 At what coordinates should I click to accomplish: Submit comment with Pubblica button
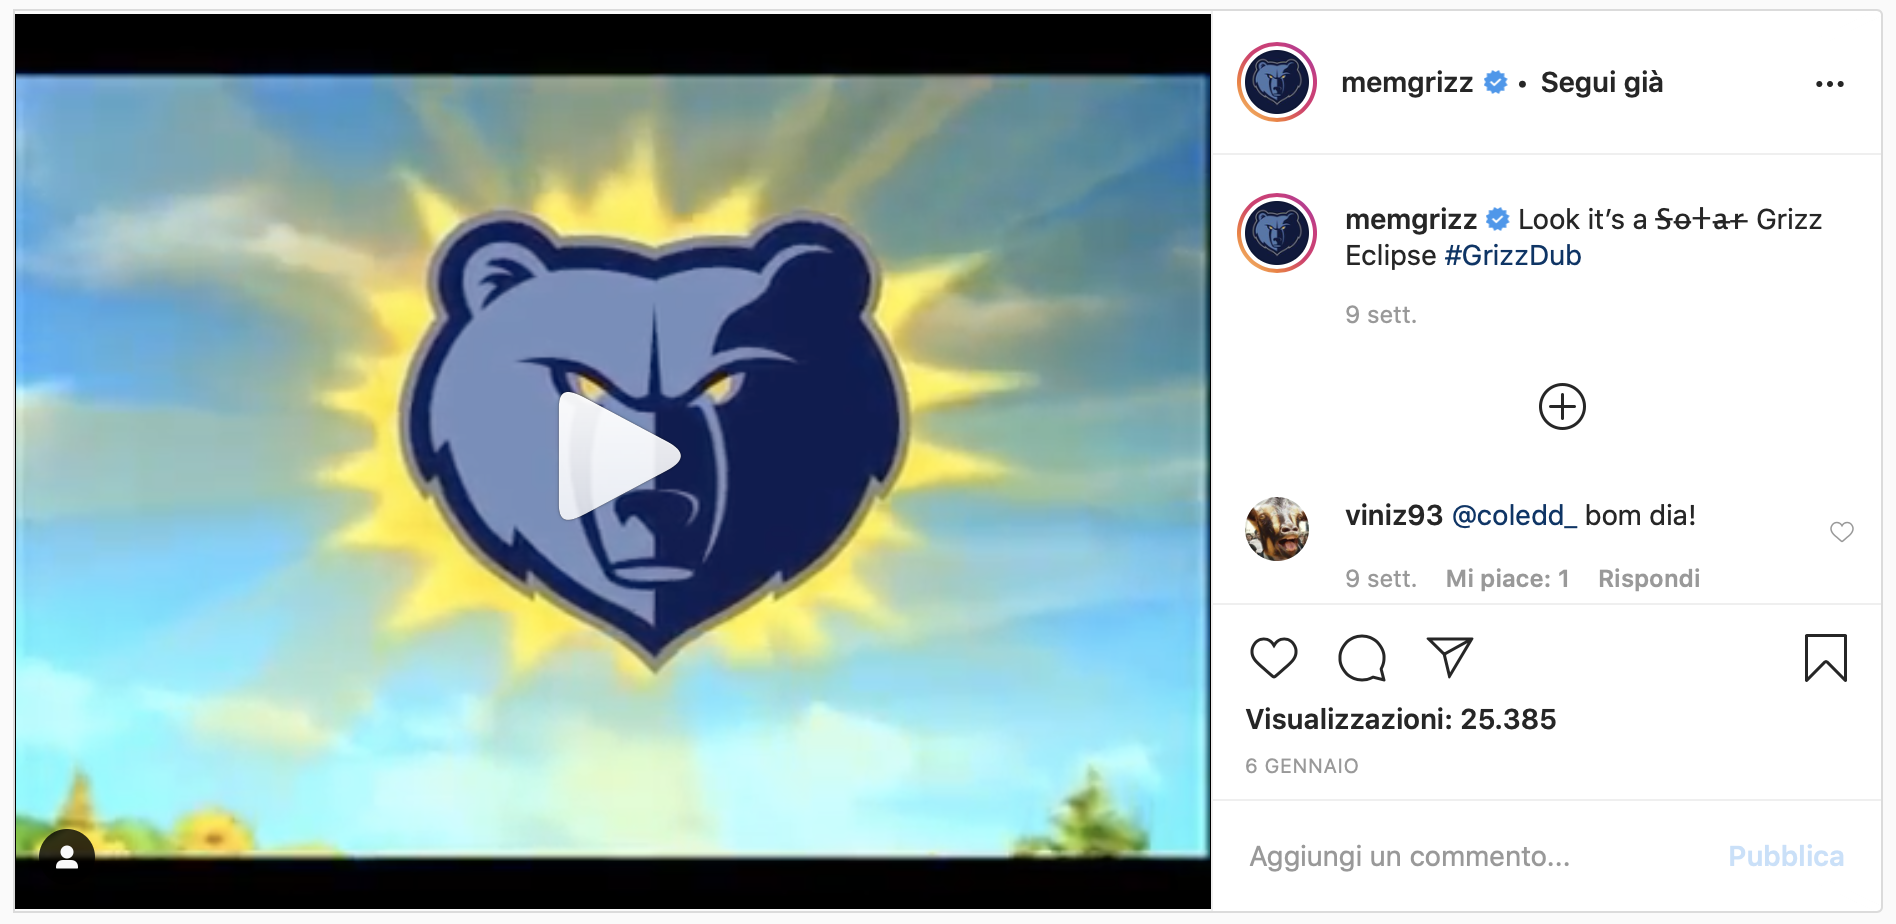(1785, 857)
